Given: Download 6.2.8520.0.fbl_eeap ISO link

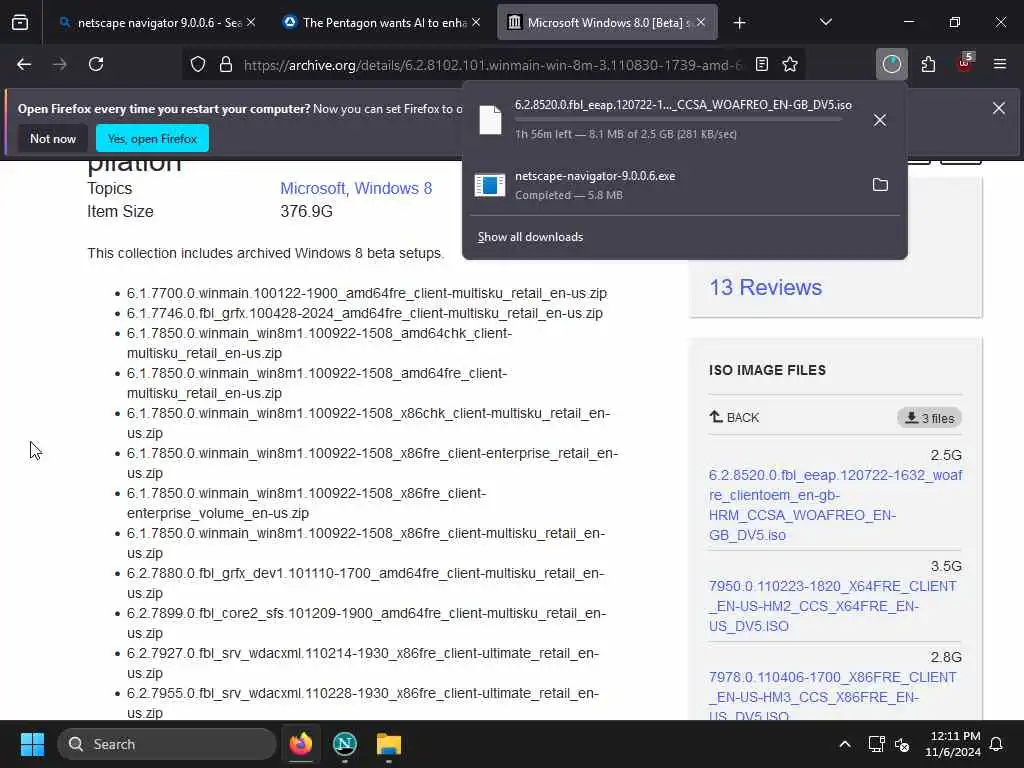Looking at the screenshot, I should (835, 505).
